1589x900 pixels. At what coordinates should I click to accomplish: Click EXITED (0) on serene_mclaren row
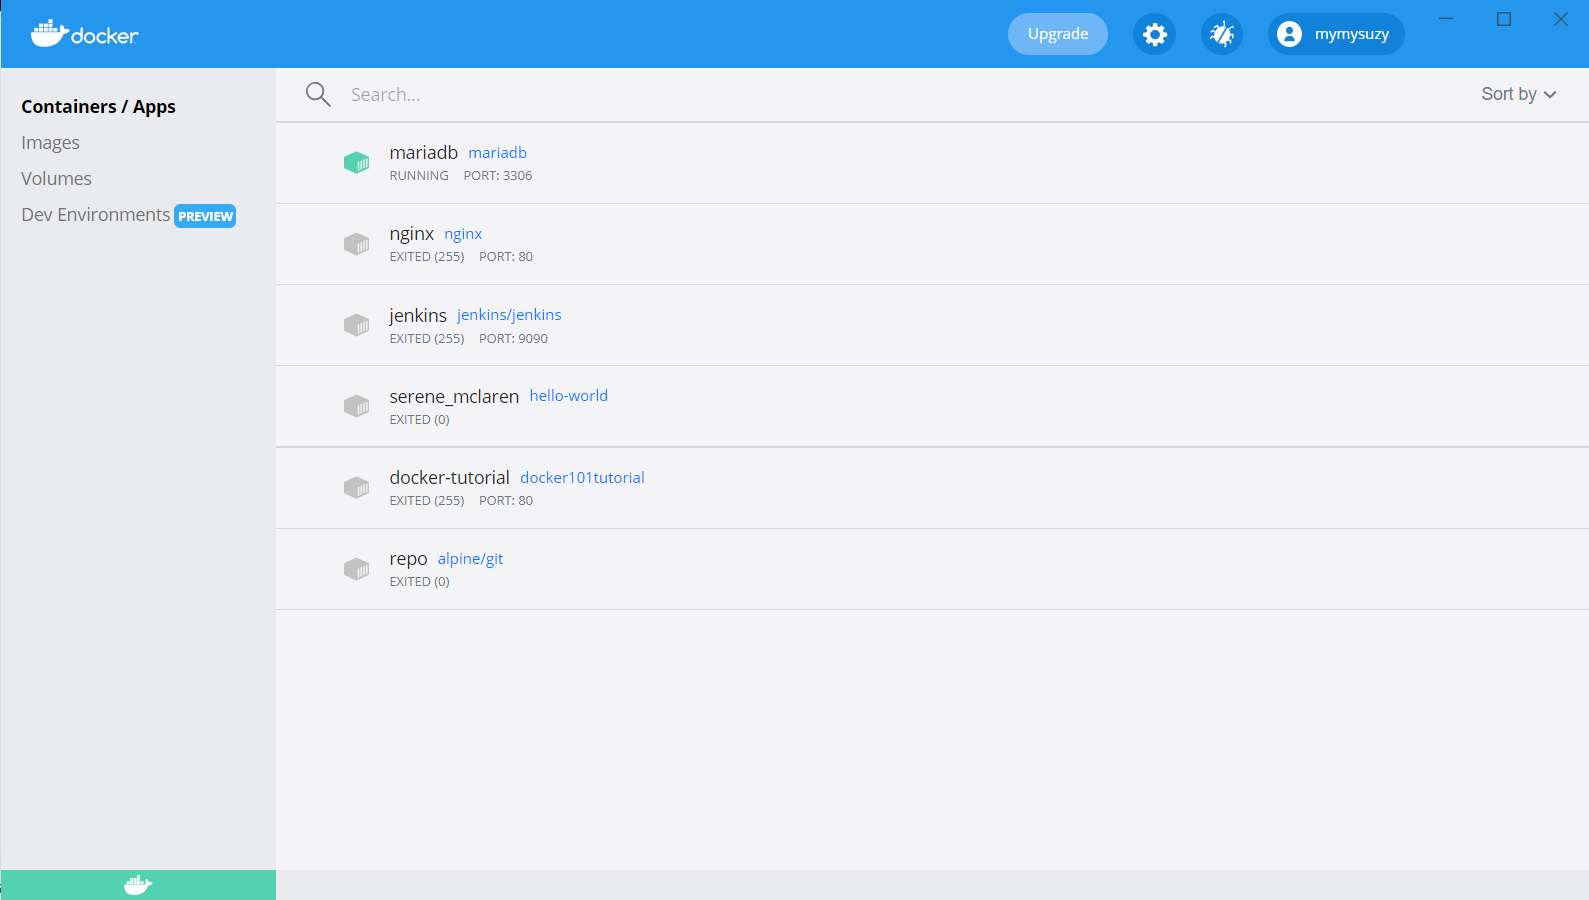(x=419, y=419)
